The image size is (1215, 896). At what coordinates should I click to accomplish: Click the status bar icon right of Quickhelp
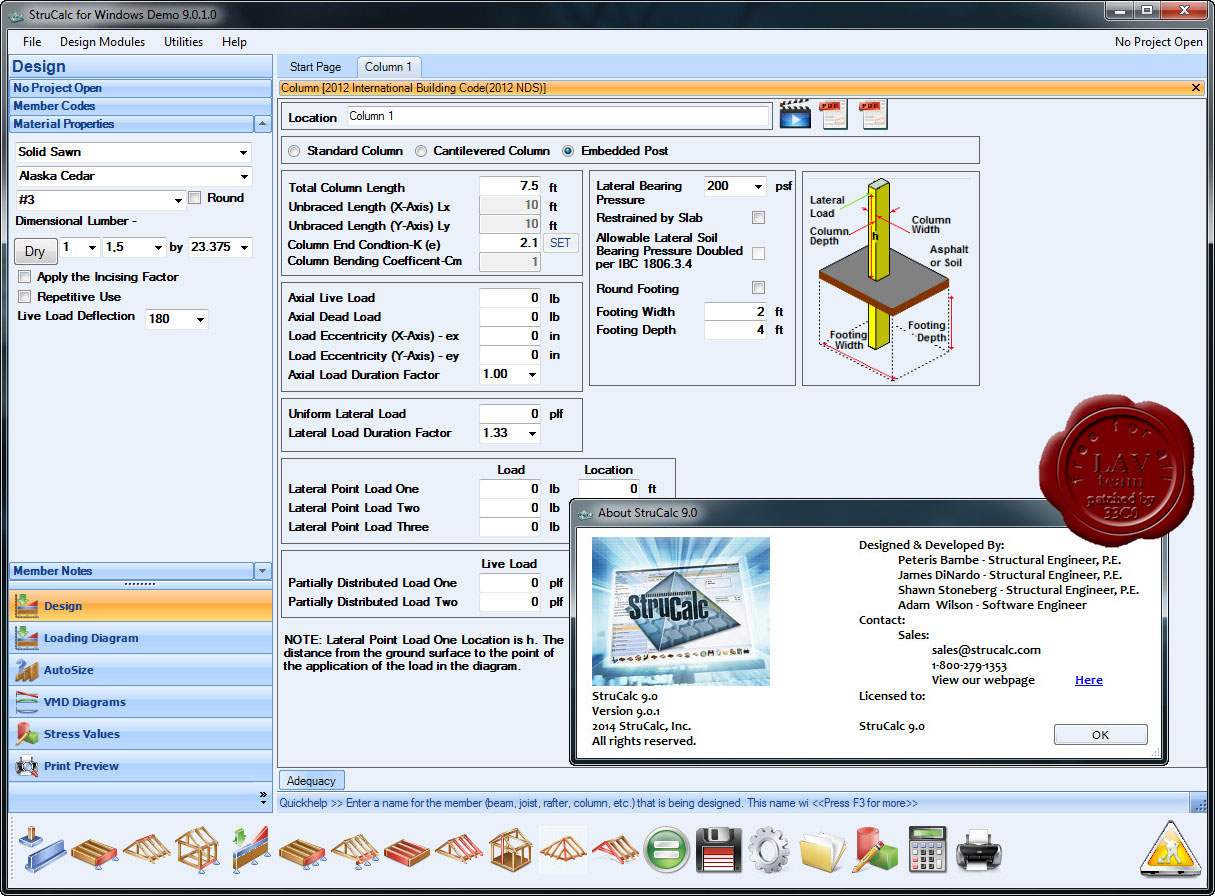pos(1198,803)
